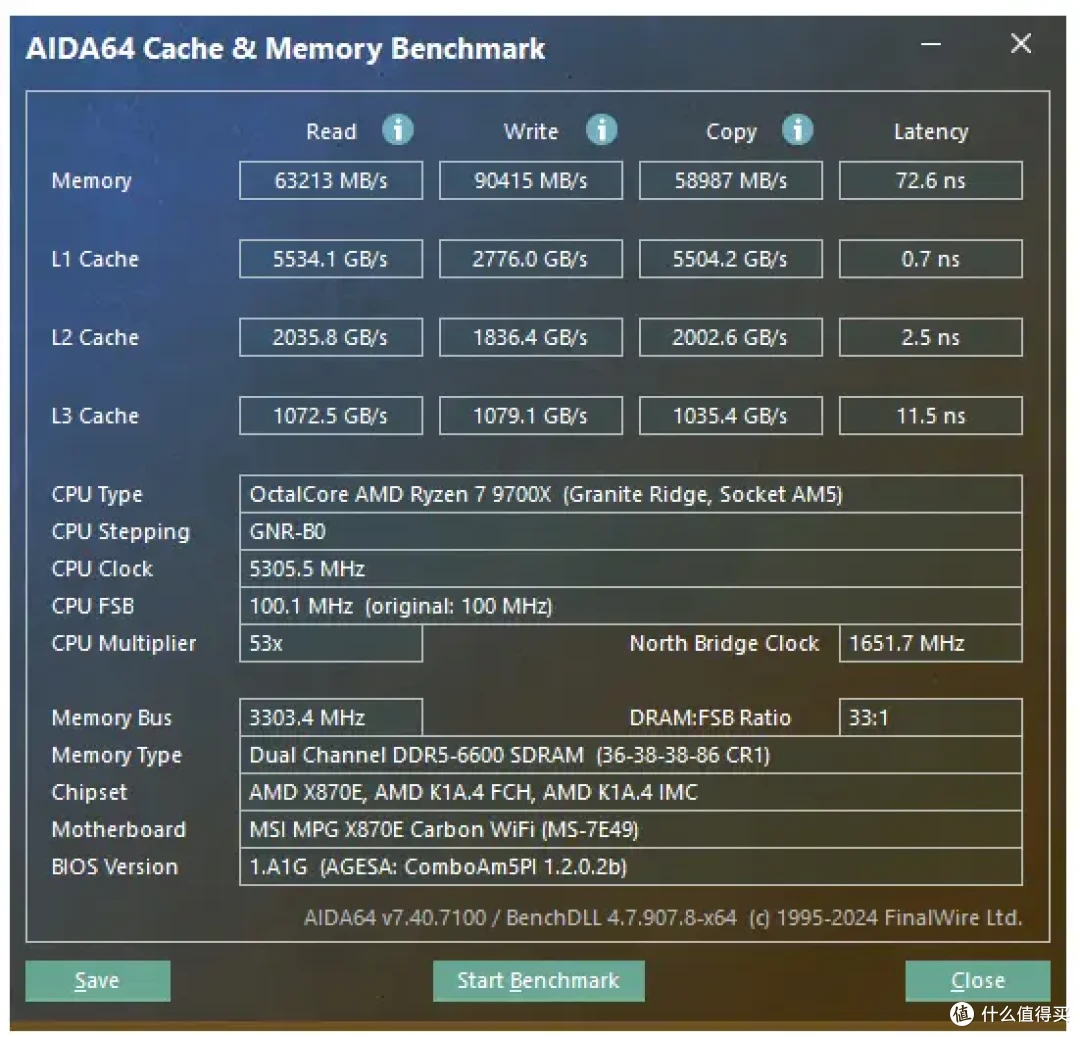Select L1 Cache Write 2776.0 GB/s
The height and width of the screenshot is (1037, 1080).
530,259
